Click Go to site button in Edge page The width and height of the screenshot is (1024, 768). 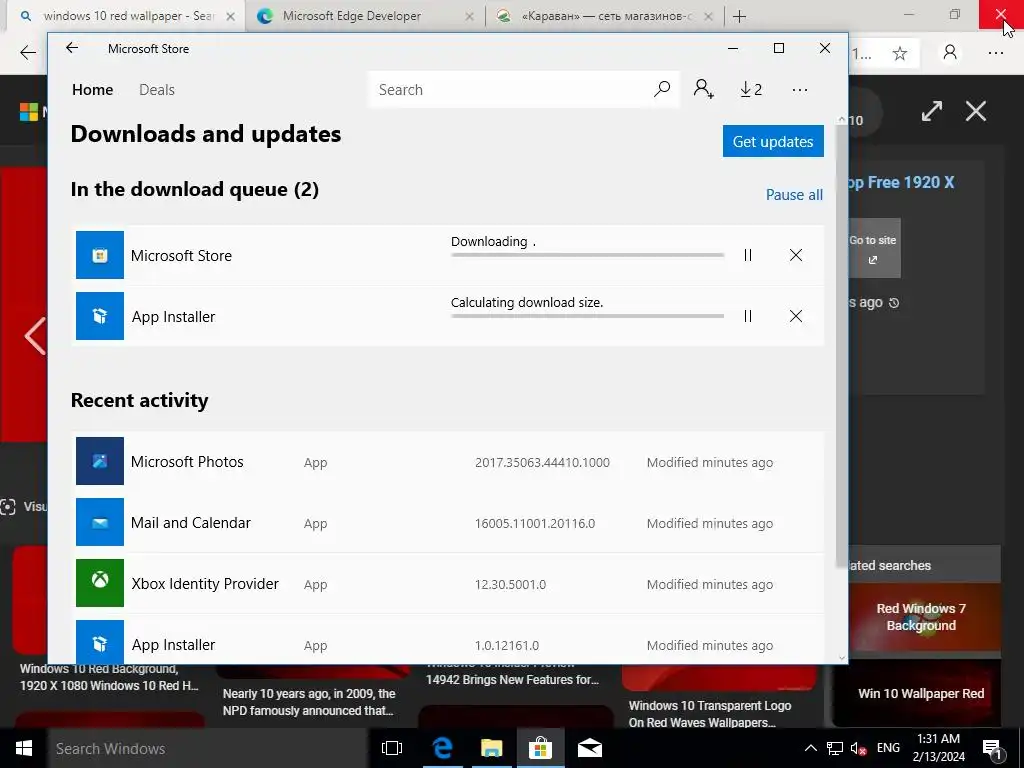tap(874, 248)
